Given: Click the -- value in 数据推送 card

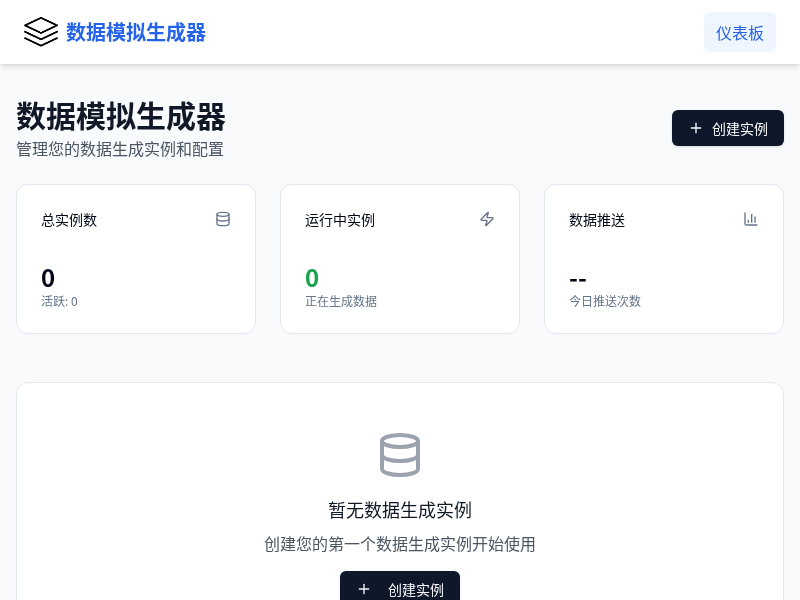Looking at the screenshot, I should 578,280.
